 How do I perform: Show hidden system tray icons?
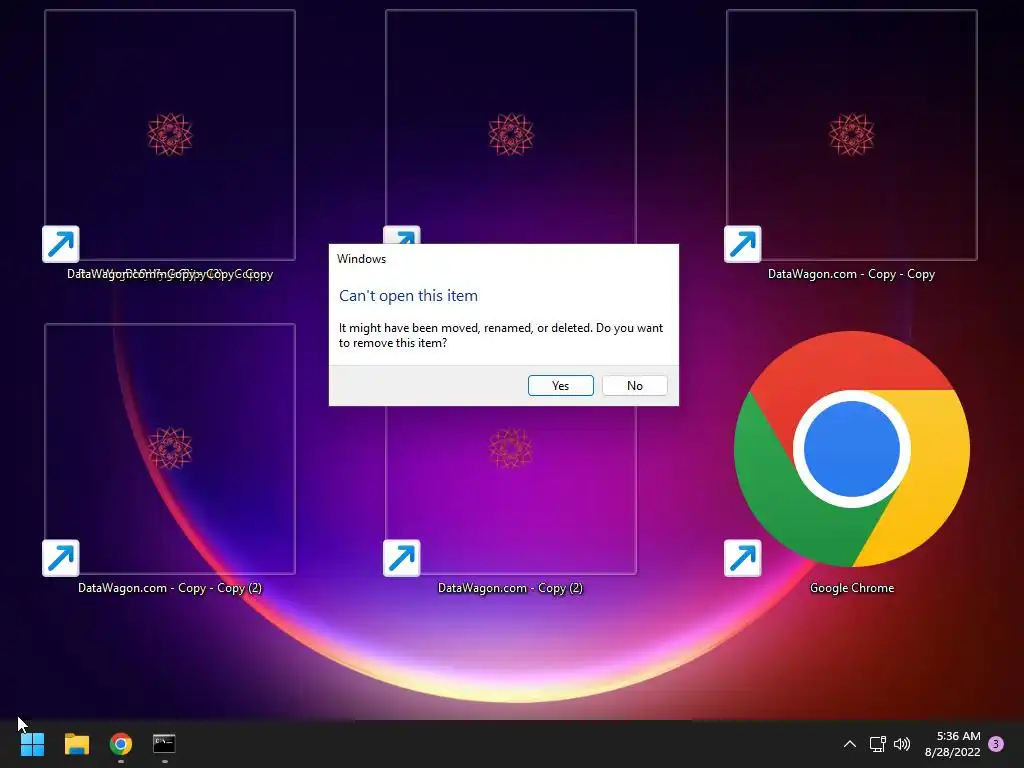tap(850, 744)
